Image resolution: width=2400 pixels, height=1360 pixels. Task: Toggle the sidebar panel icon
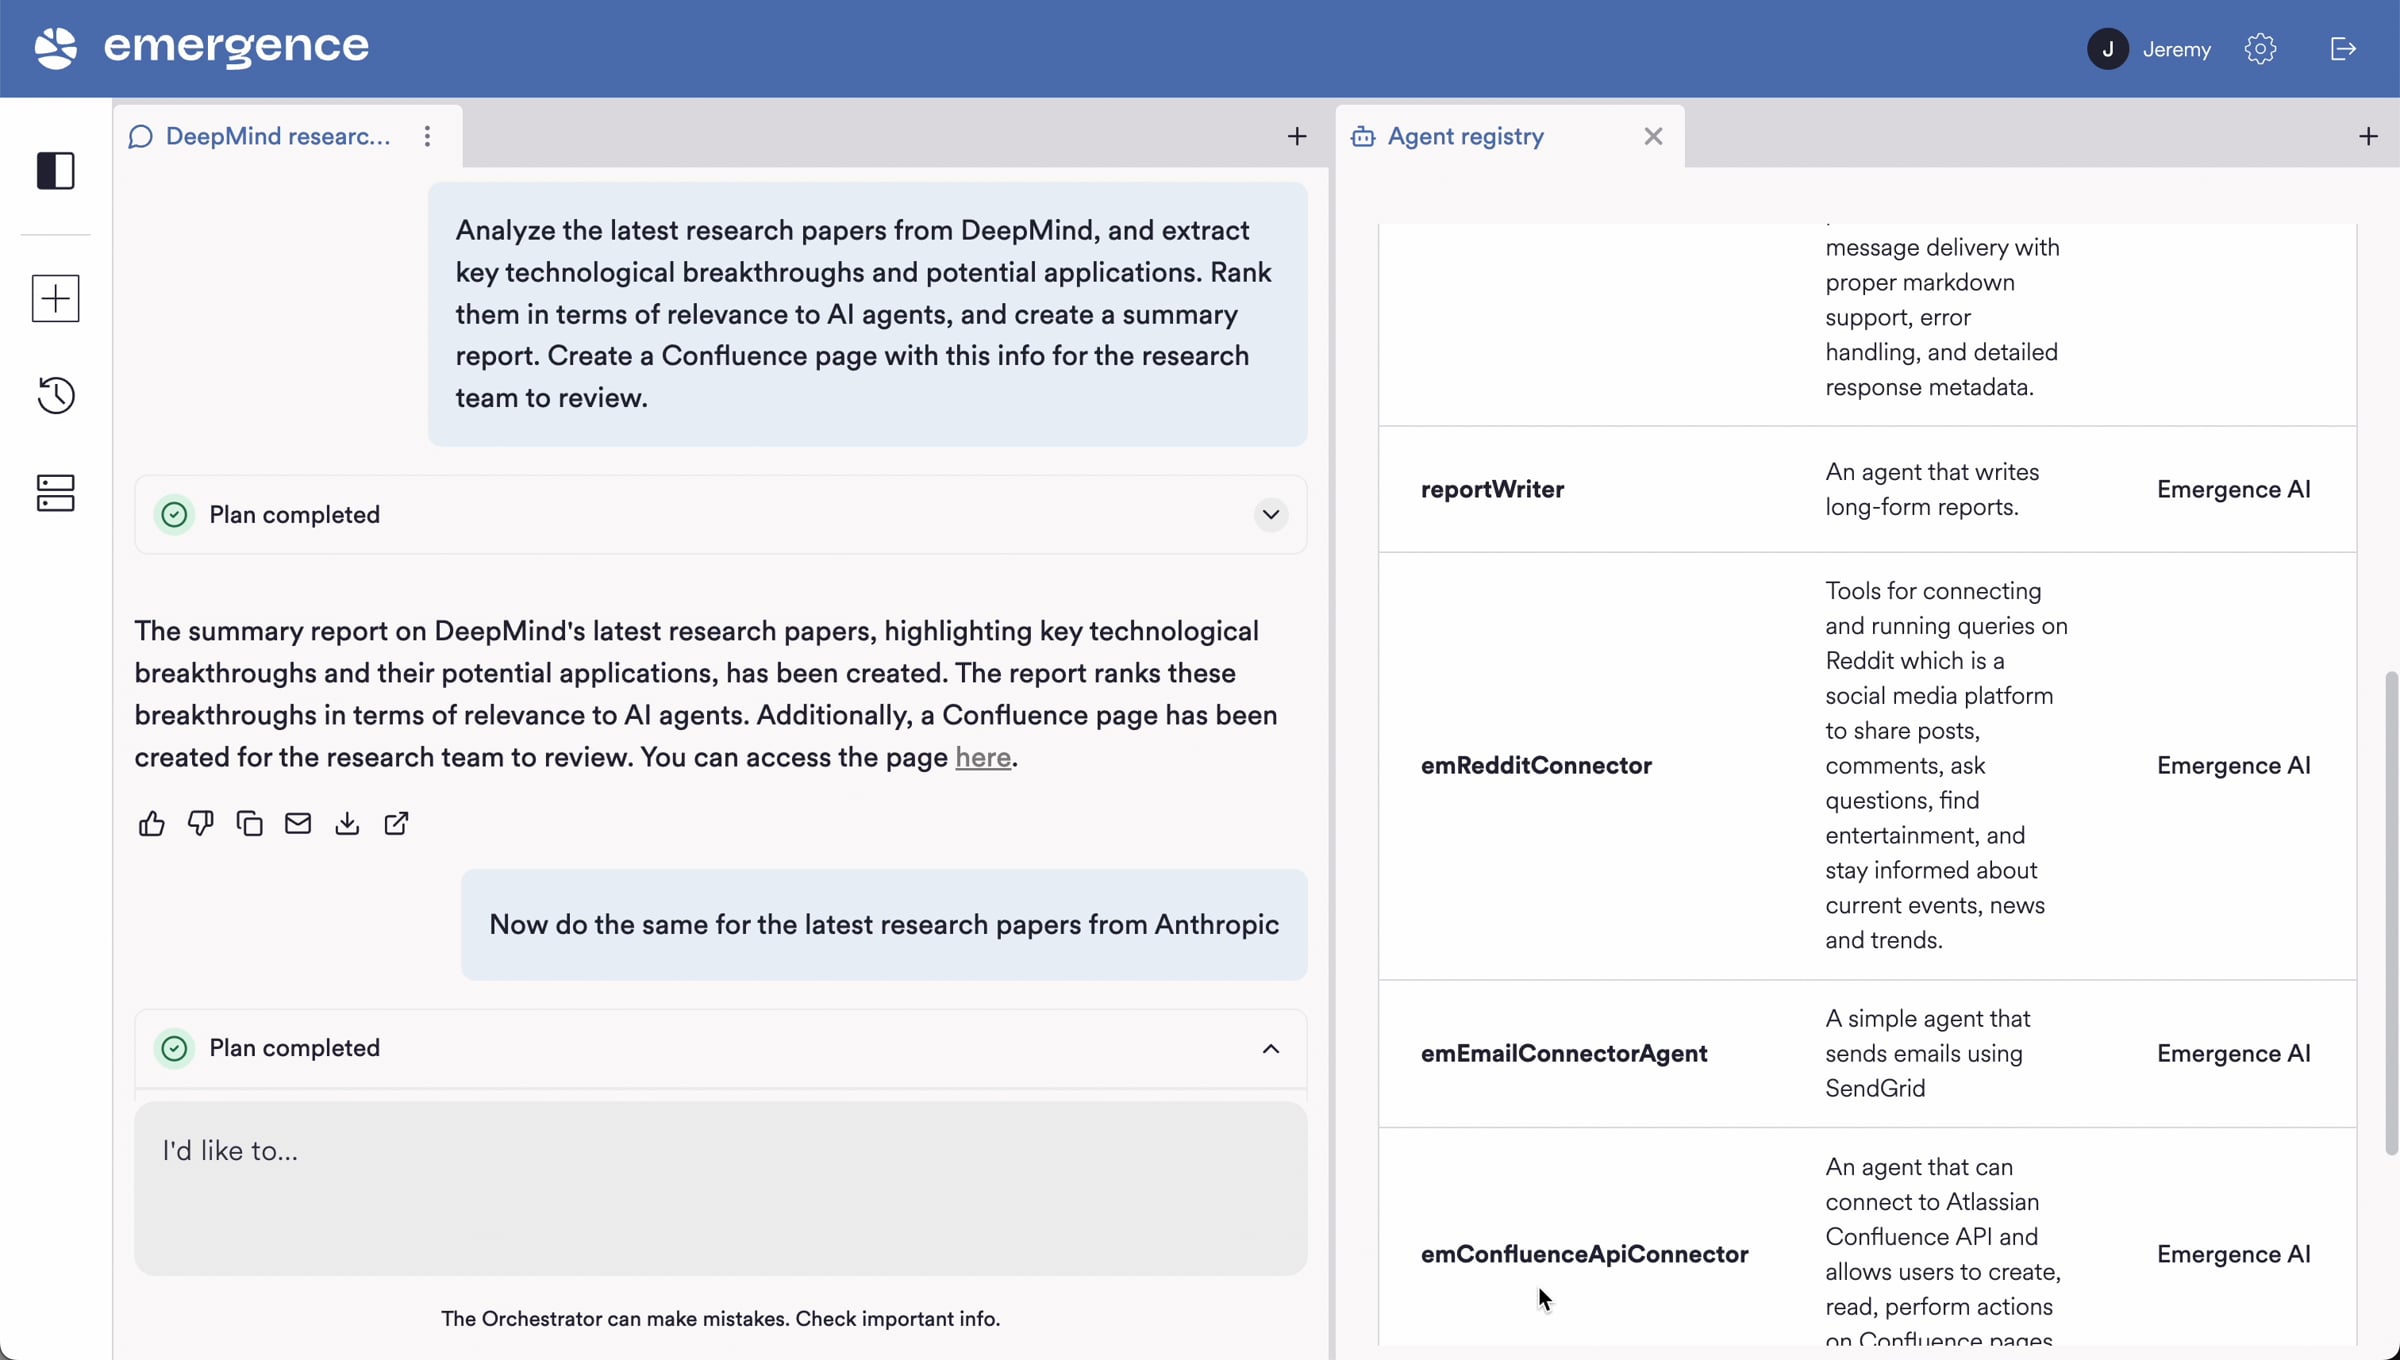56,171
